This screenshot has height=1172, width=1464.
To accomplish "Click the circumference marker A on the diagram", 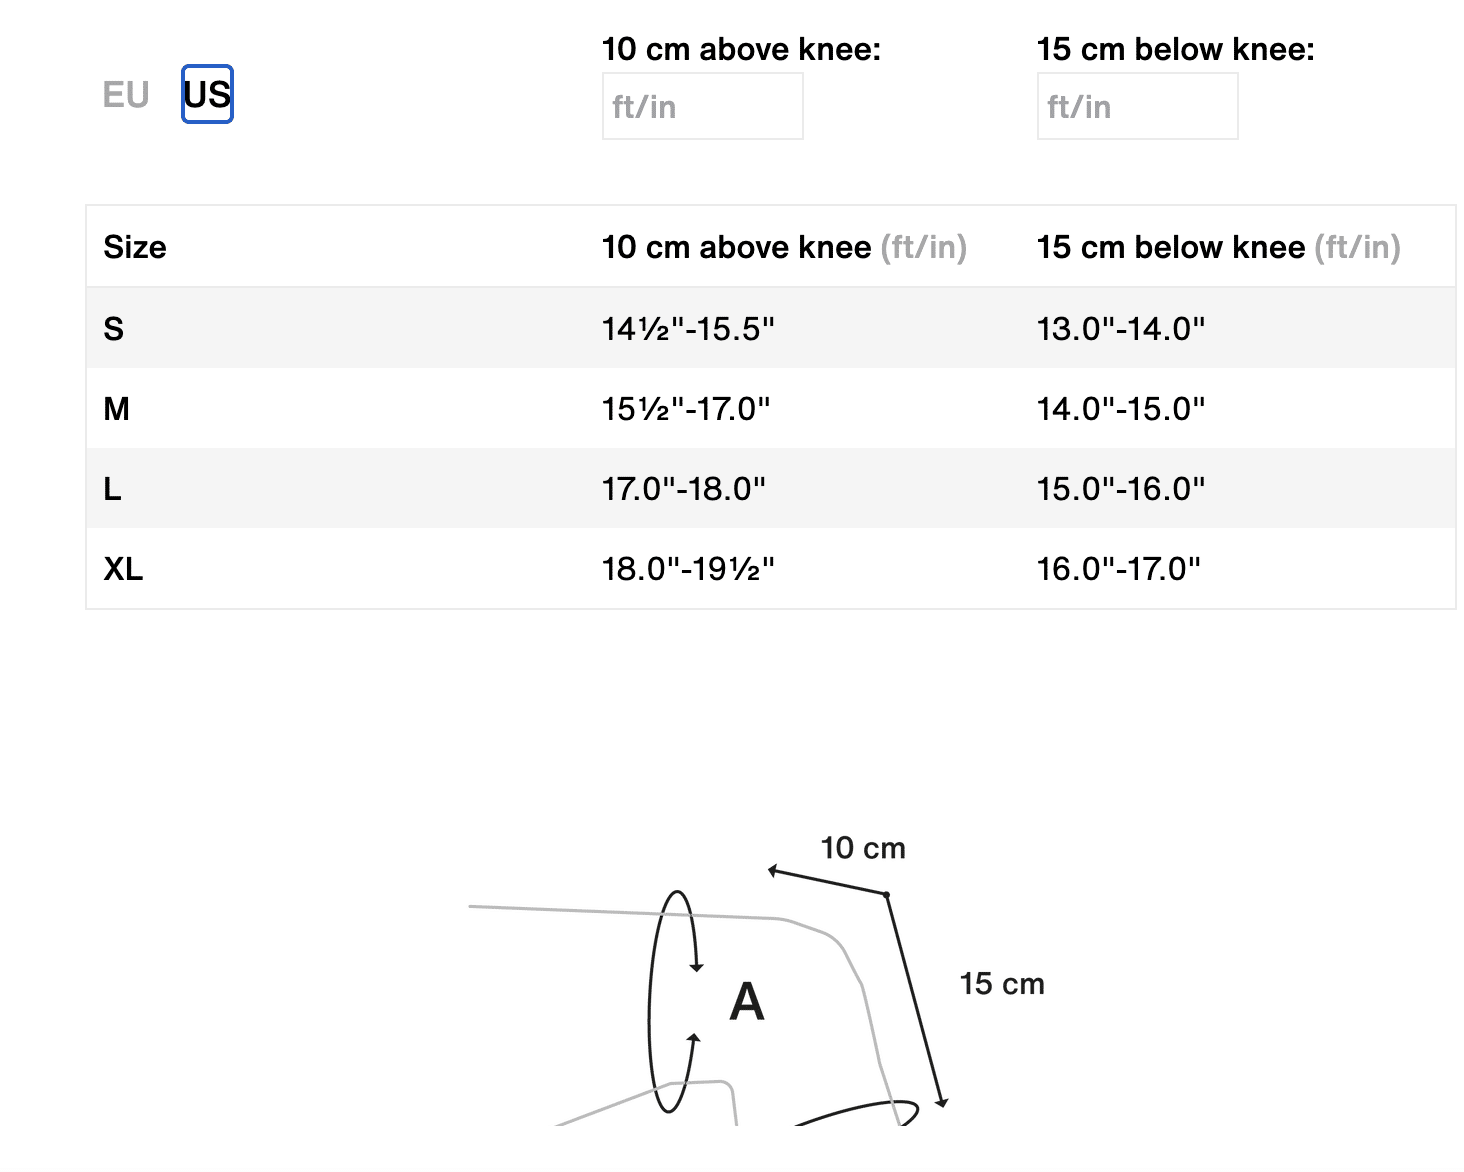I will pyautogui.click(x=746, y=1003).
